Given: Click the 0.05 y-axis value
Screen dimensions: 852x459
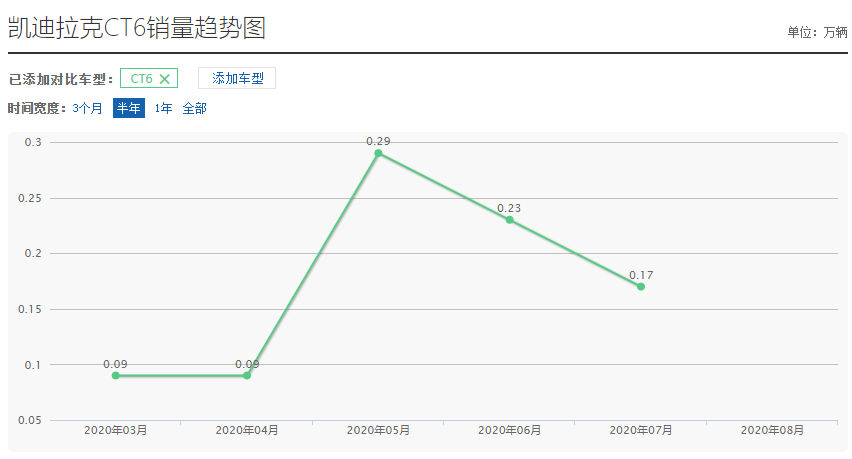Looking at the screenshot, I should pos(30,420).
